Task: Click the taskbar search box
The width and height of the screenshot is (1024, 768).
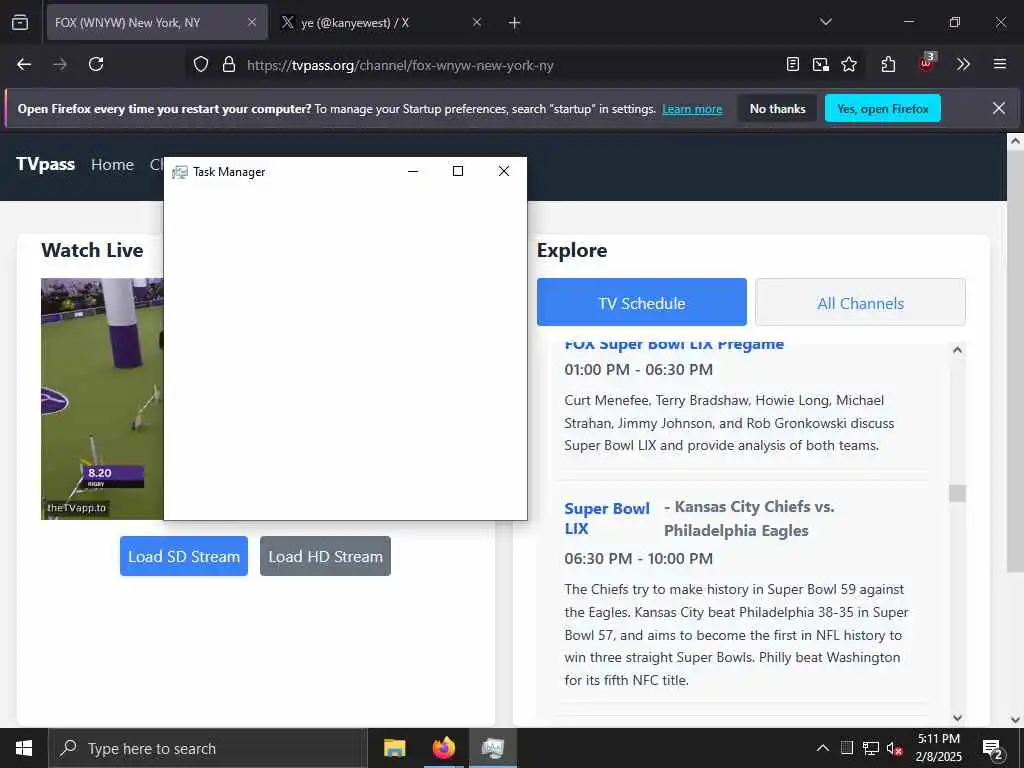Action: (208, 748)
